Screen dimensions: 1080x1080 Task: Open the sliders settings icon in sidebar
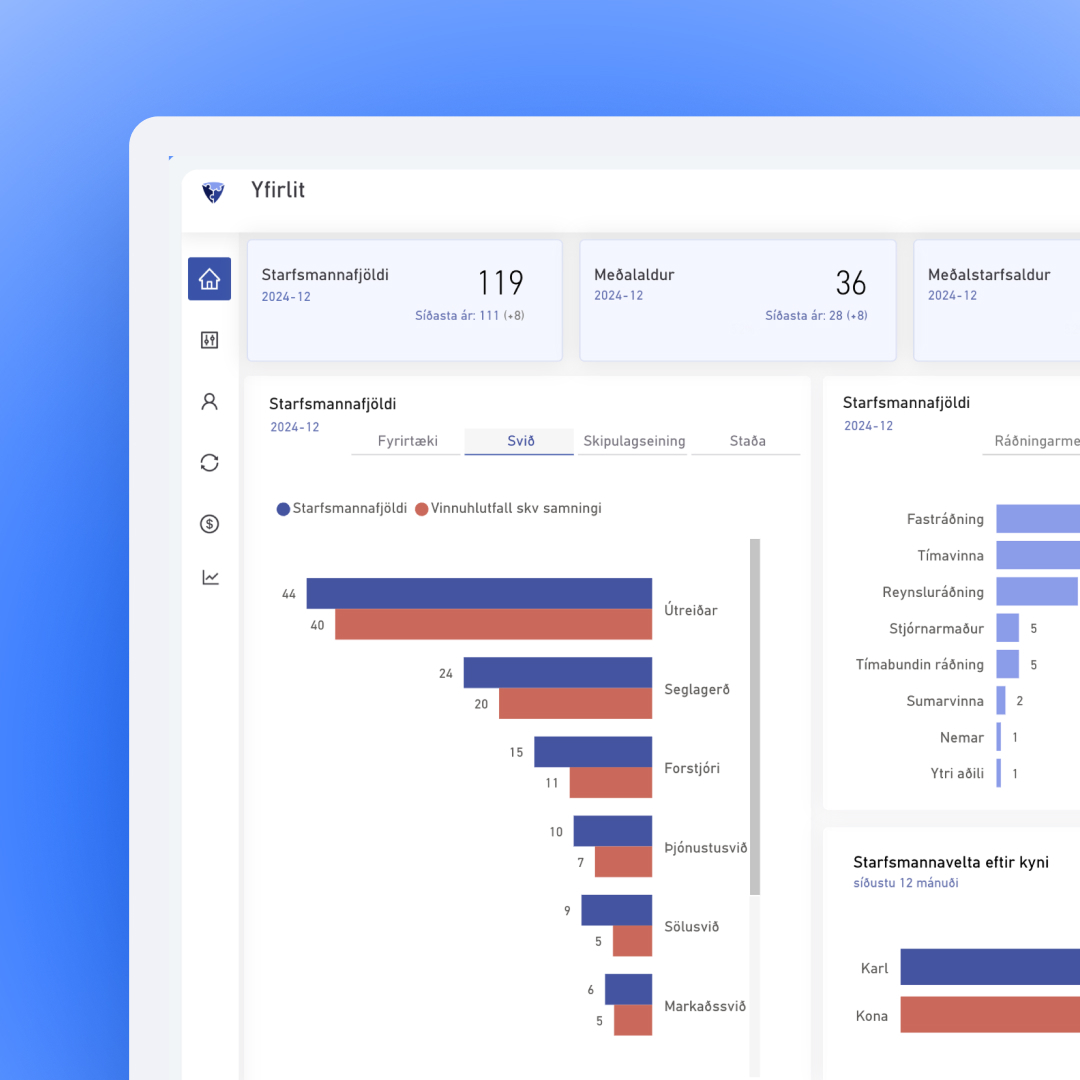click(209, 340)
